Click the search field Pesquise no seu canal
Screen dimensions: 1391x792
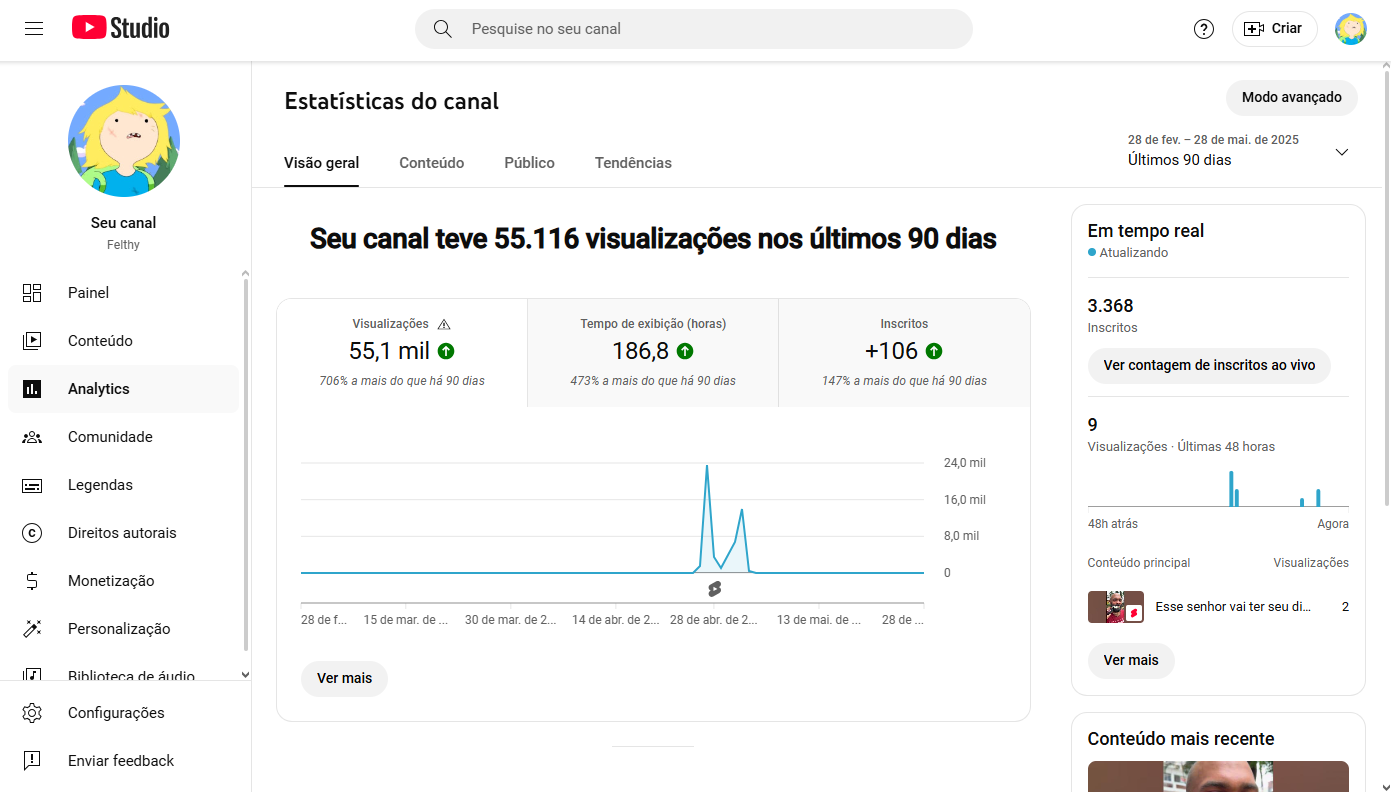coord(694,29)
